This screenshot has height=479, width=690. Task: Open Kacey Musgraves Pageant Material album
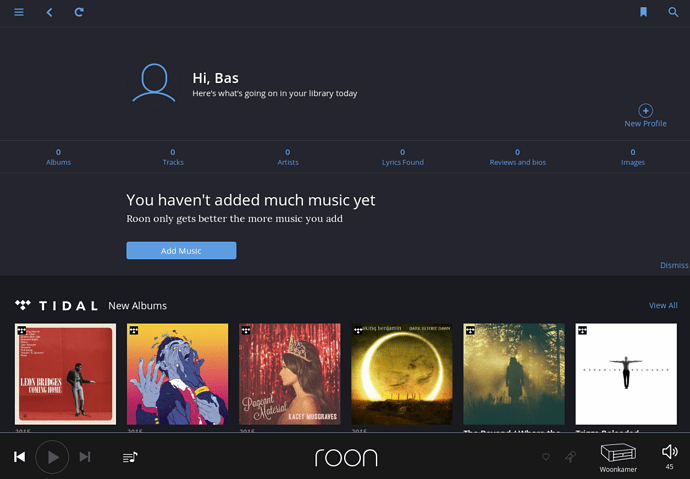point(290,374)
